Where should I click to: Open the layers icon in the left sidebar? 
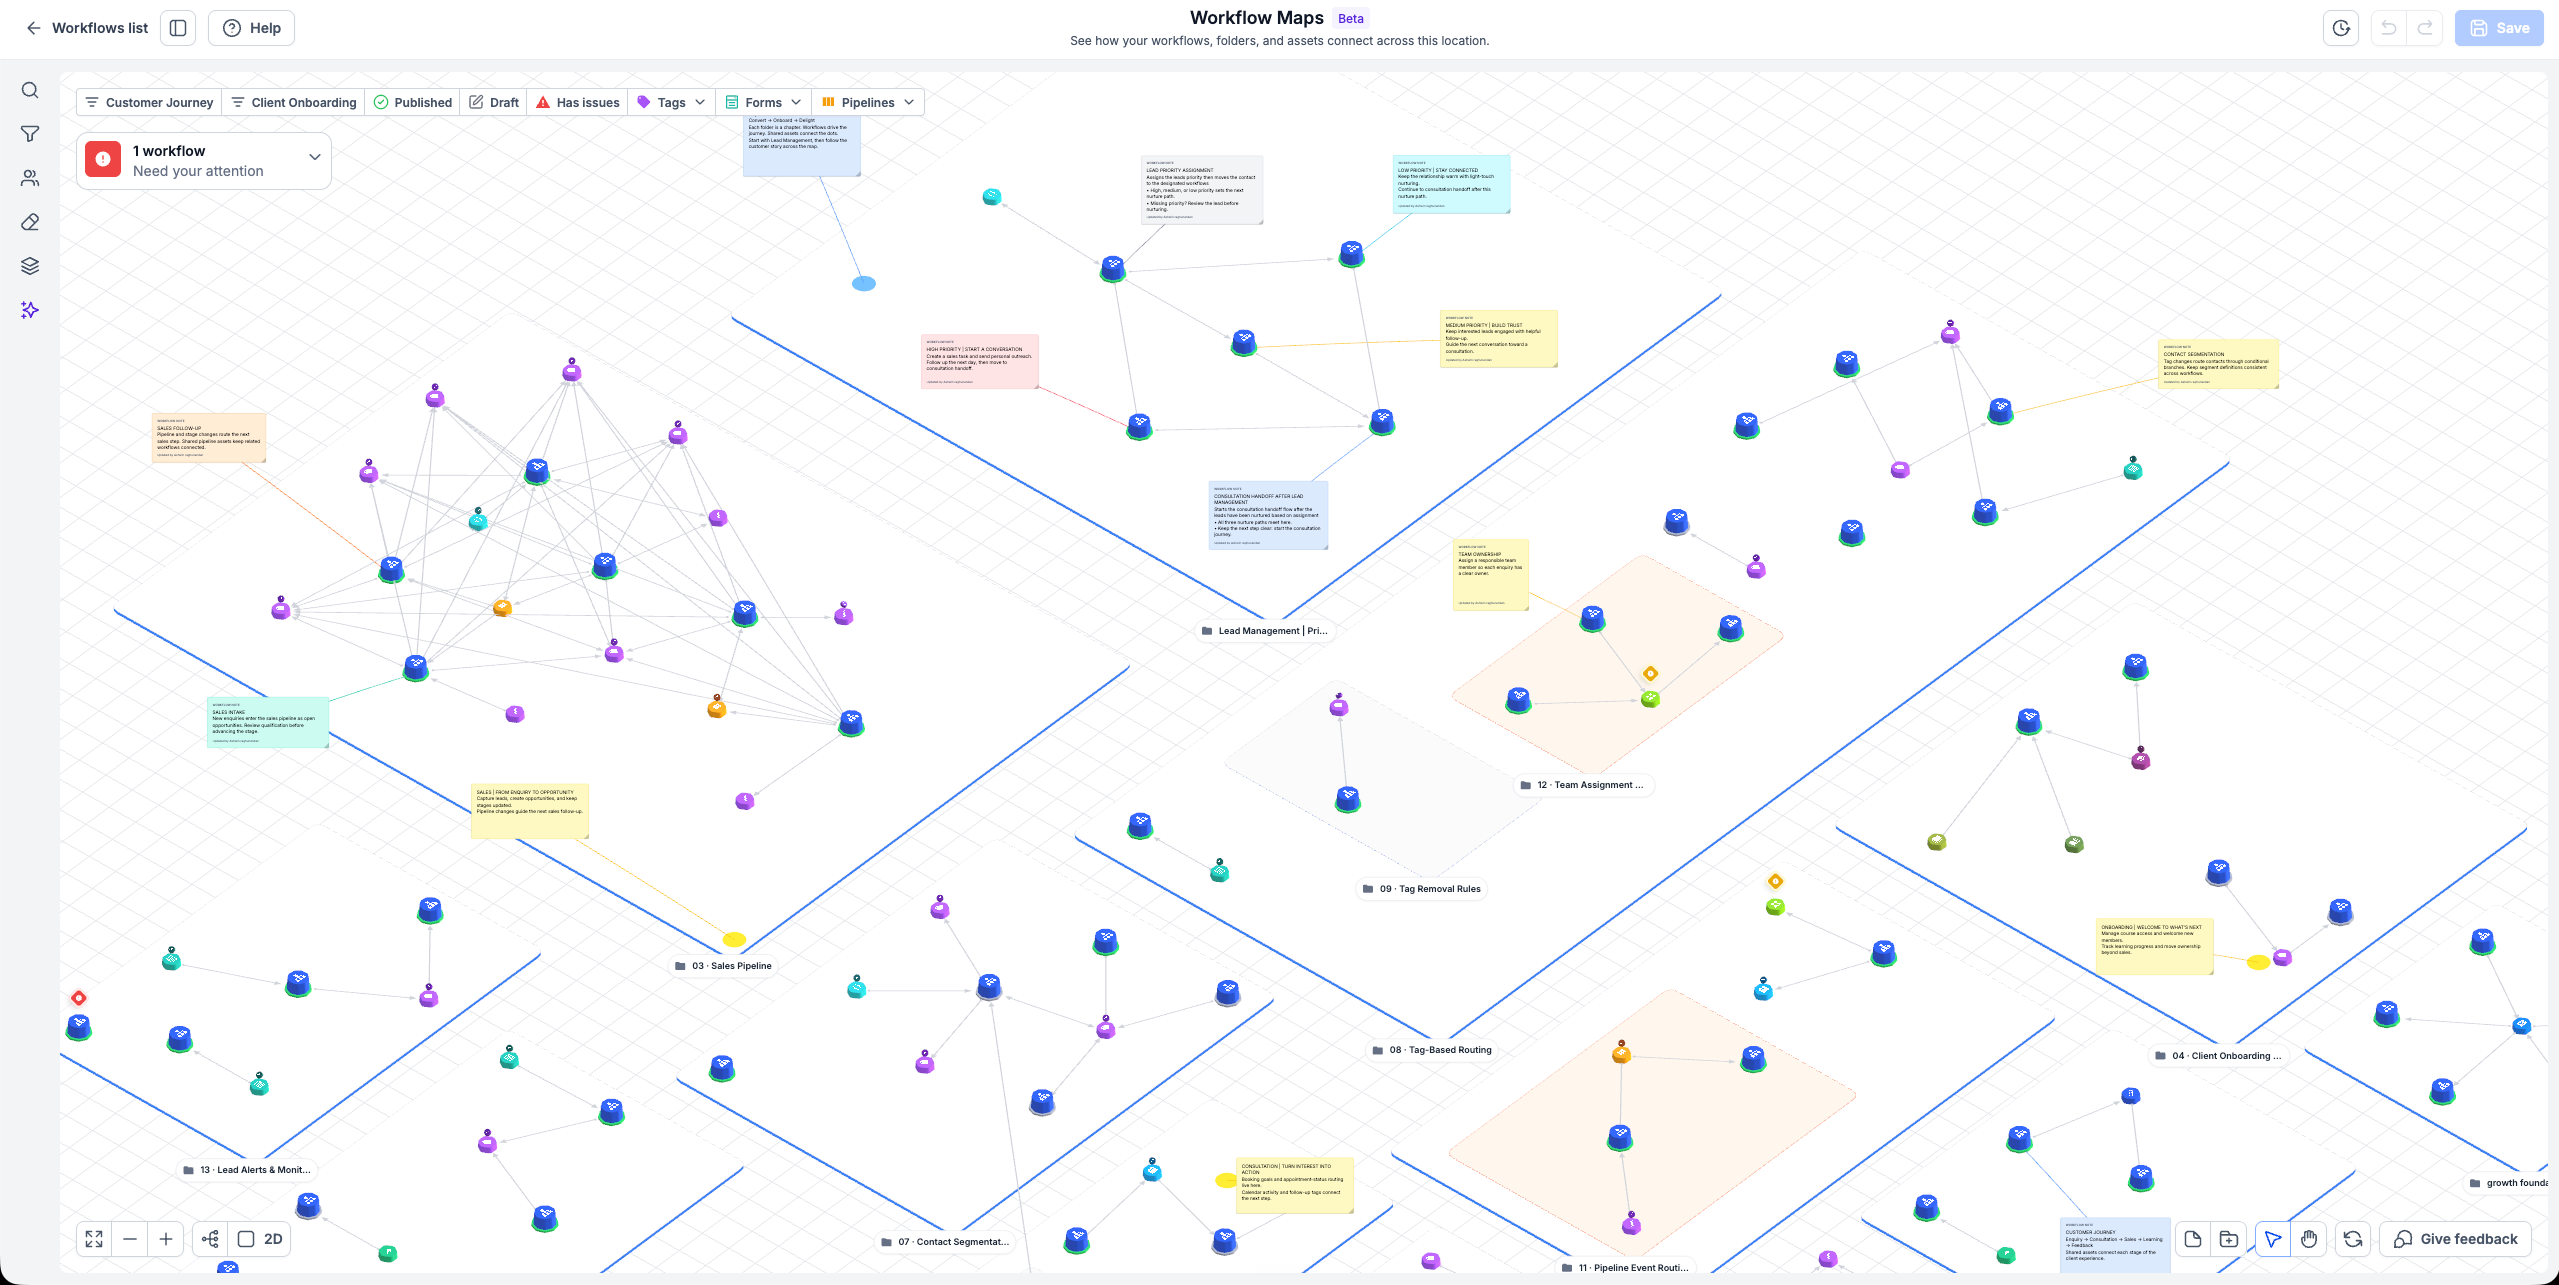[30, 266]
